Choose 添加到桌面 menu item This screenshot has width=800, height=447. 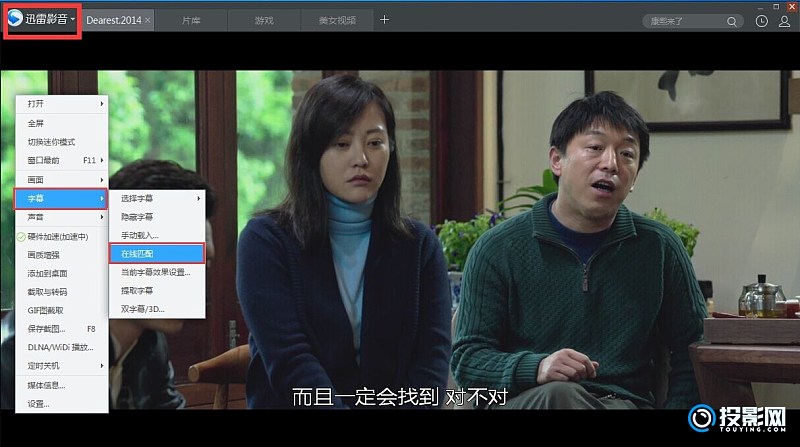click(x=62, y=274)
